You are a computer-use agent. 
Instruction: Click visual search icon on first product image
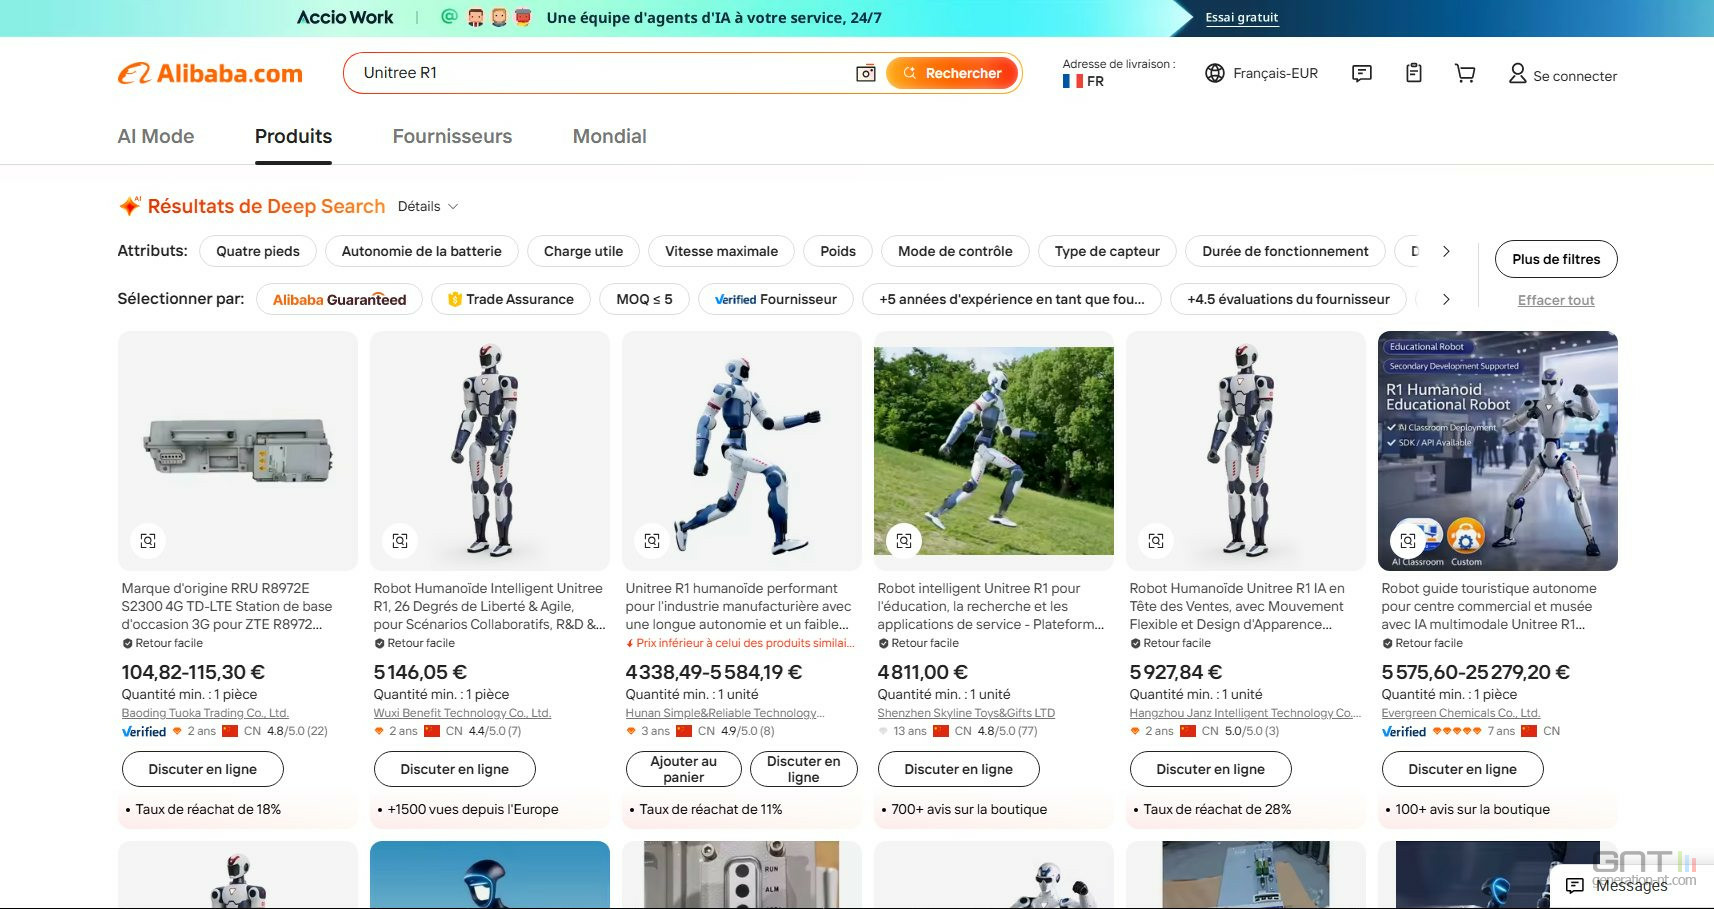coord(148,541)
